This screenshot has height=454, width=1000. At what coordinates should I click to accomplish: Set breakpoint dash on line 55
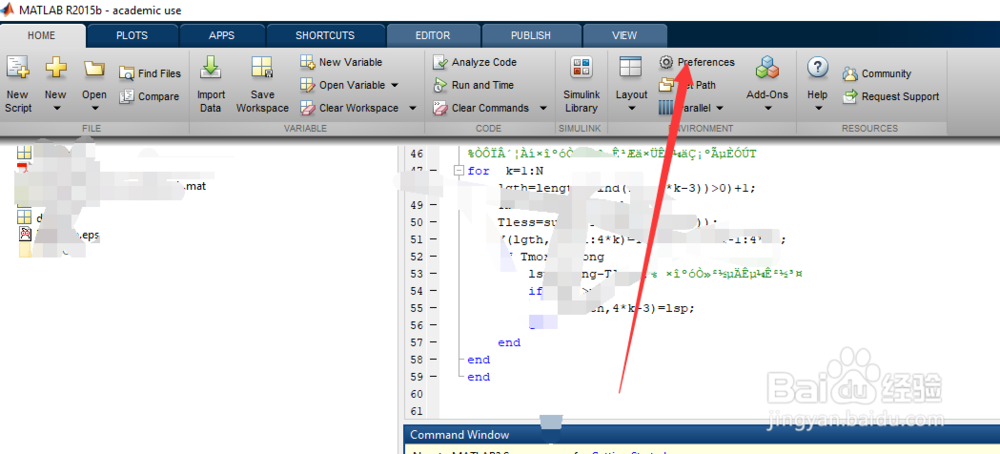click(x=434, y=308)
